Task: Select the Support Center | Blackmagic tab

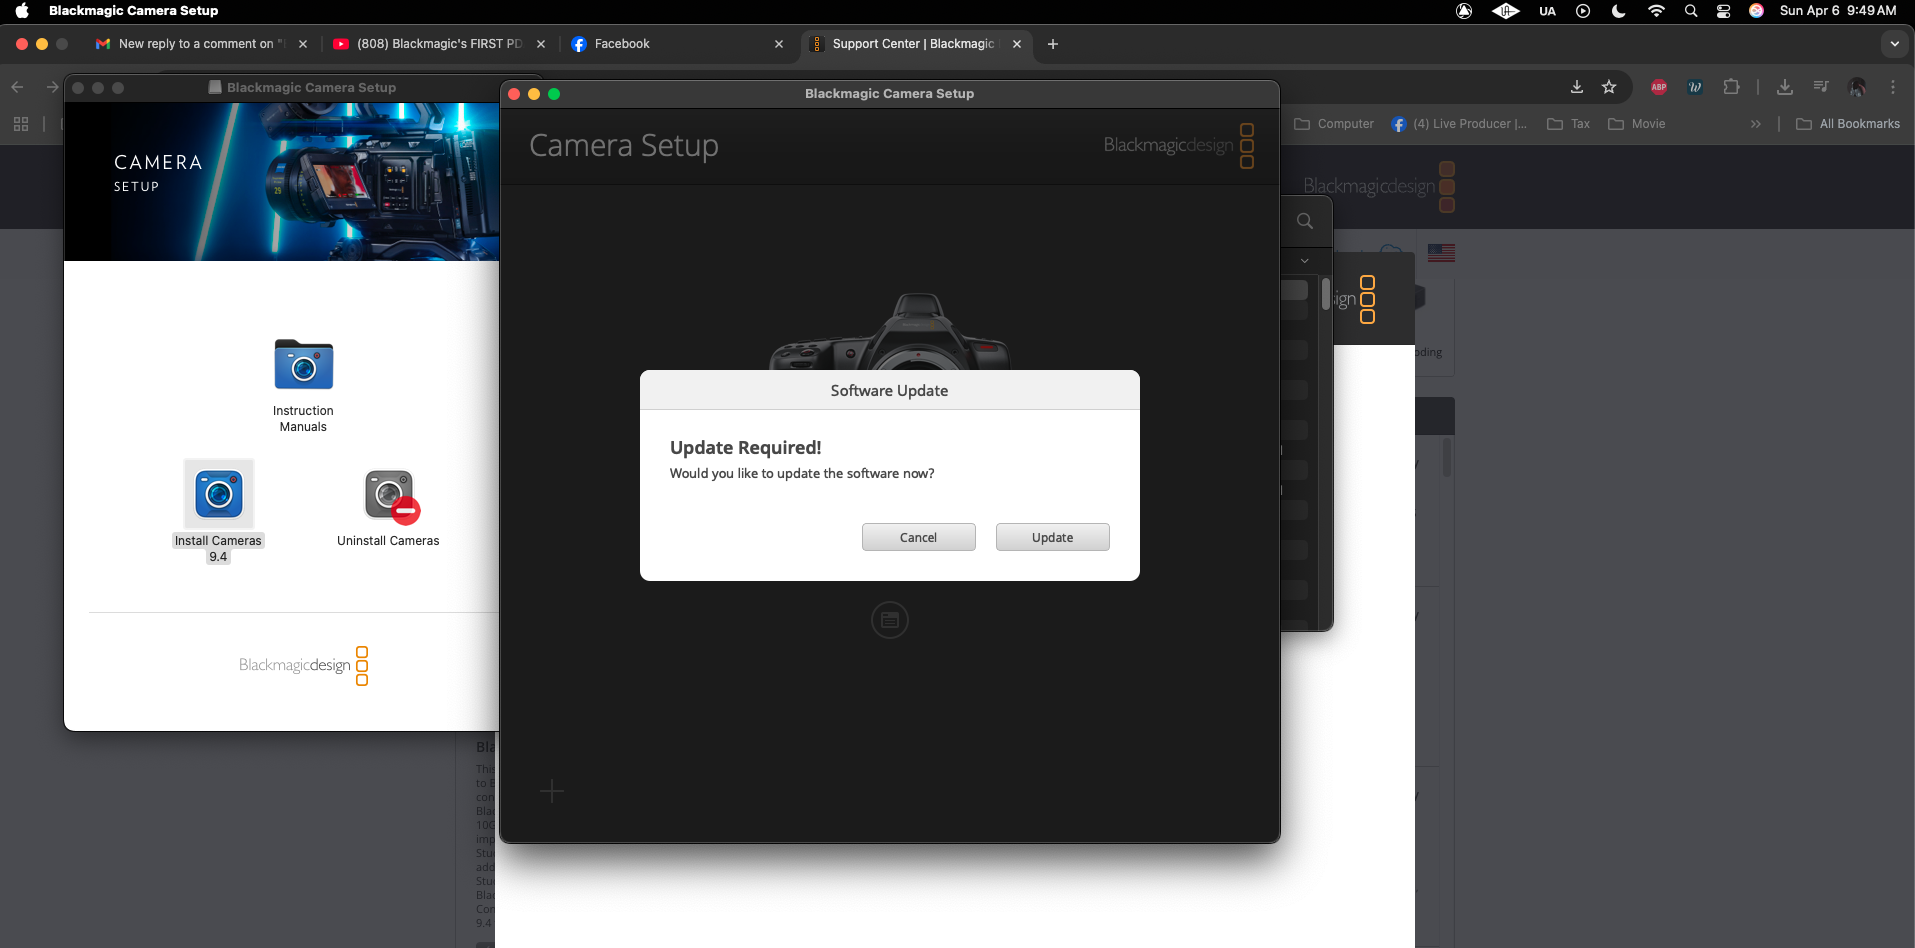Action: [x=912, y=44]
